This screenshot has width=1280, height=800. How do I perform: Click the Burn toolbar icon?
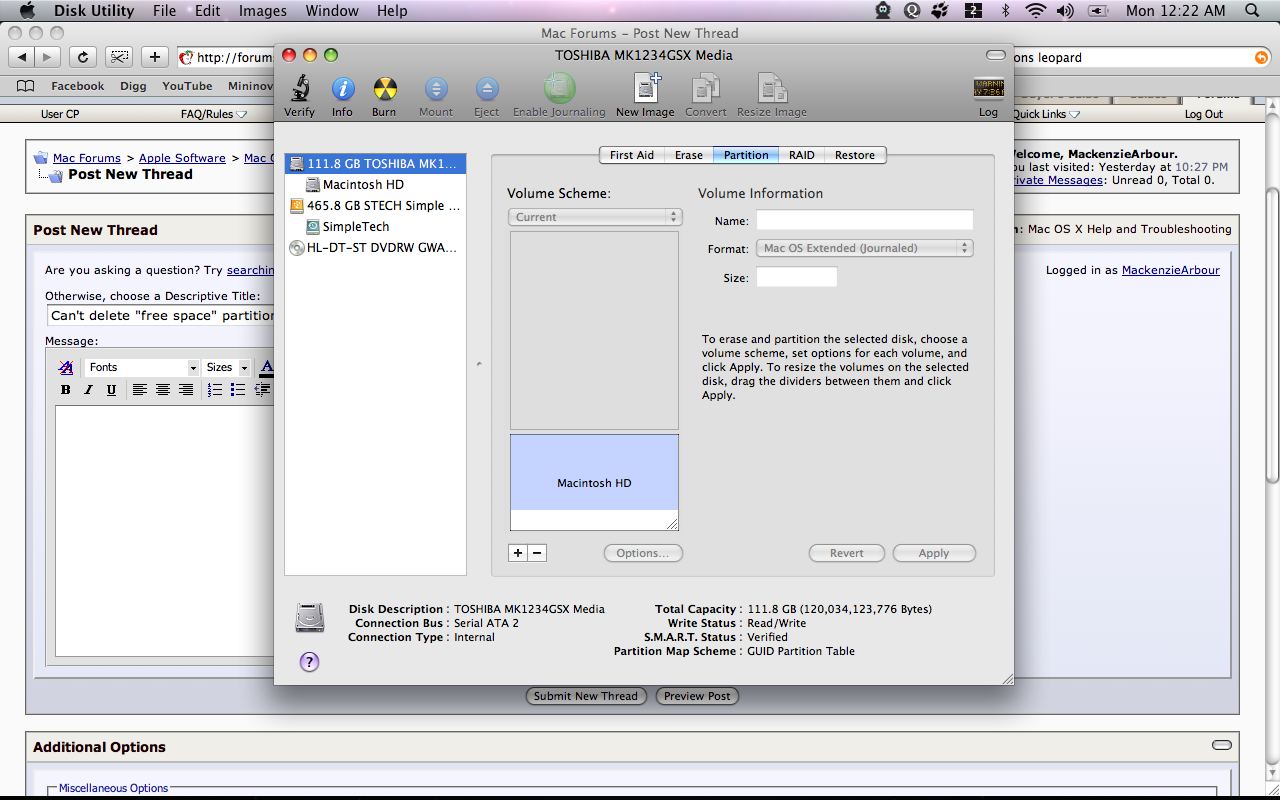coord(384,89)
